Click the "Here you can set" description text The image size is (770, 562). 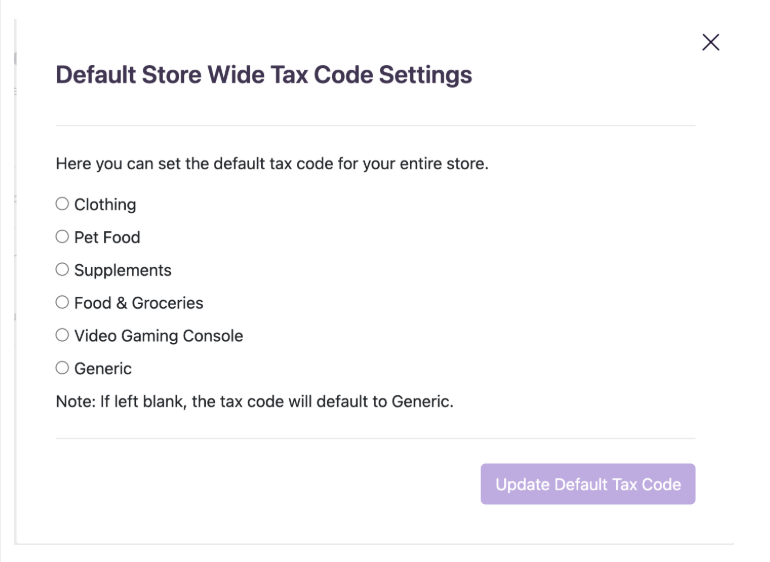(272, 163)
